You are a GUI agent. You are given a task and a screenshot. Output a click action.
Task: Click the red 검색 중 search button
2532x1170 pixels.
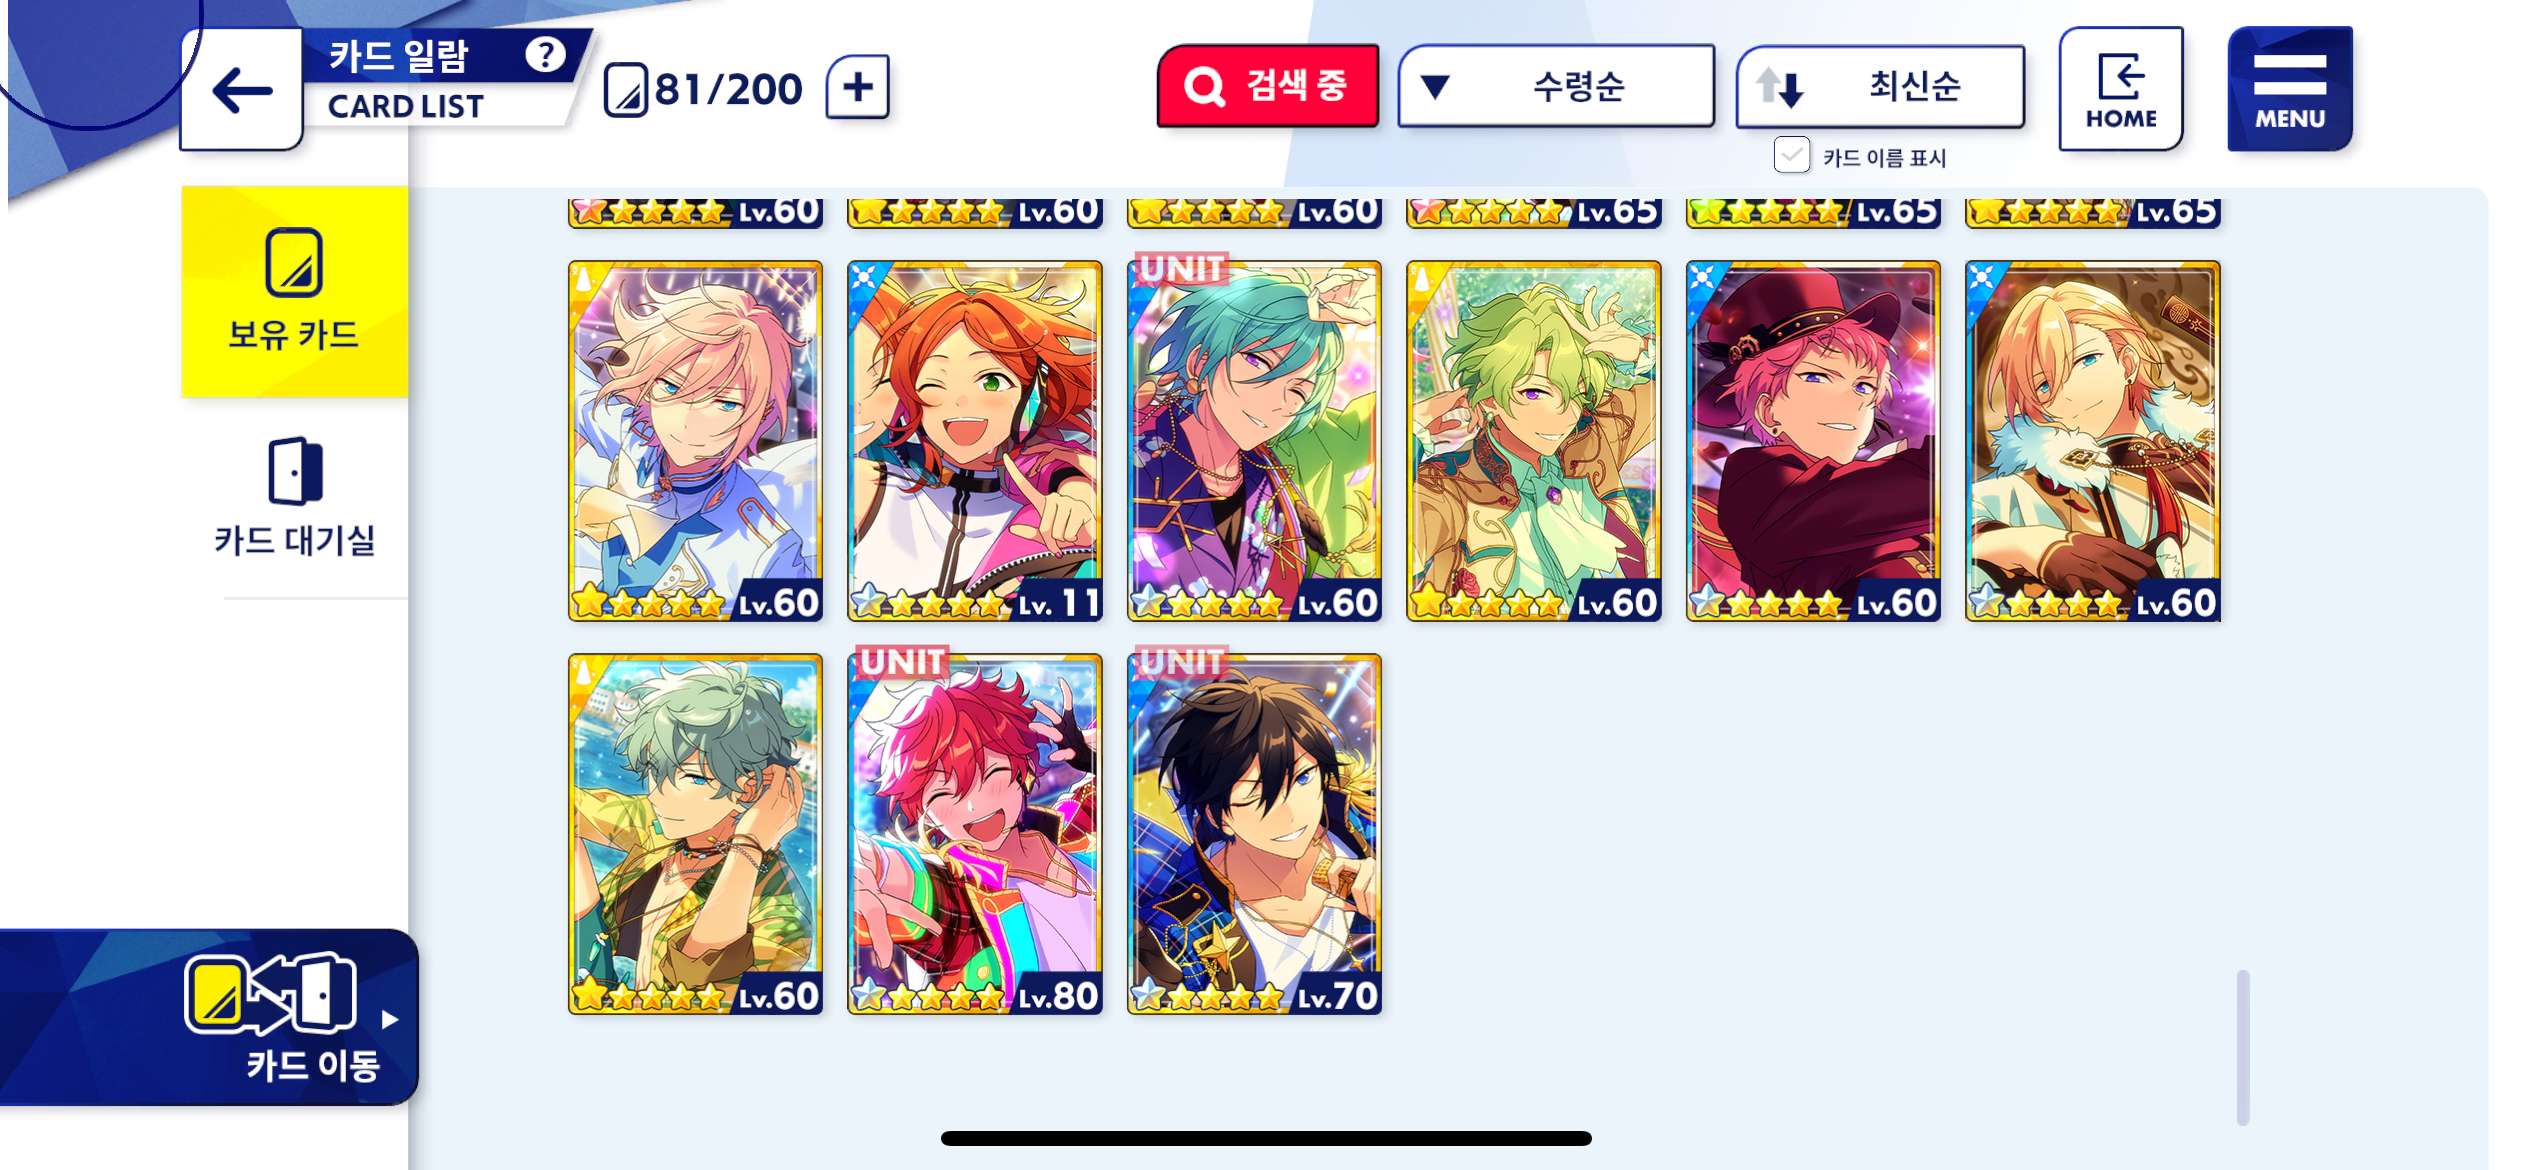pyautogui.click(x=1267, y=86)
